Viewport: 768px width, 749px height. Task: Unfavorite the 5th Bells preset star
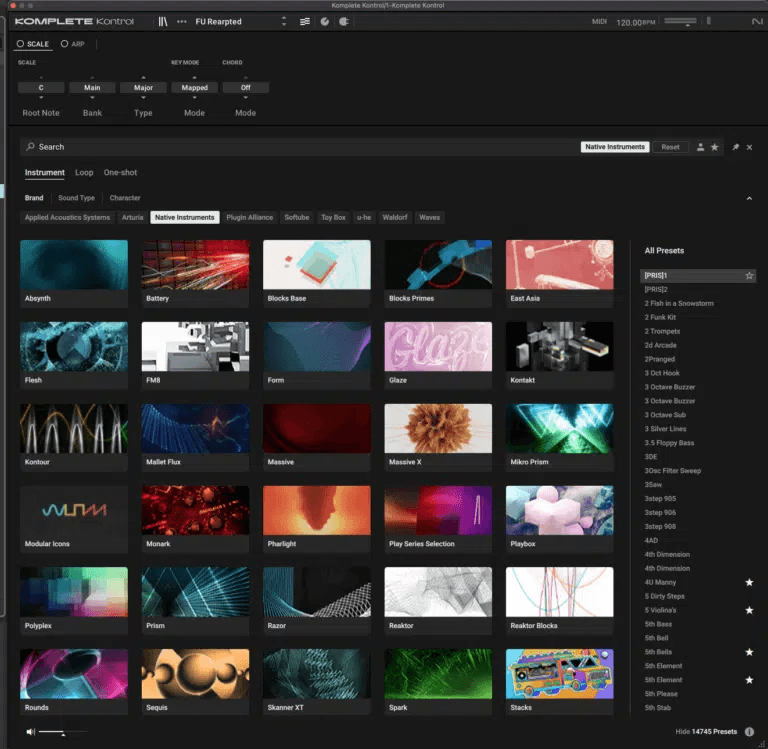(x=749, y=652)
